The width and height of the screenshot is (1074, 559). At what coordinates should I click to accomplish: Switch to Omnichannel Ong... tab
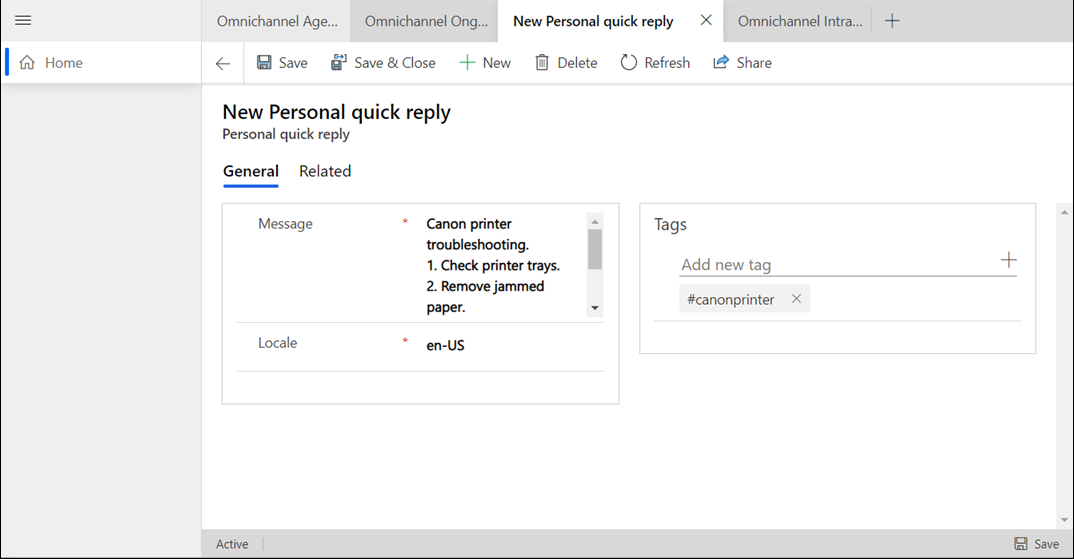(425, 21)
